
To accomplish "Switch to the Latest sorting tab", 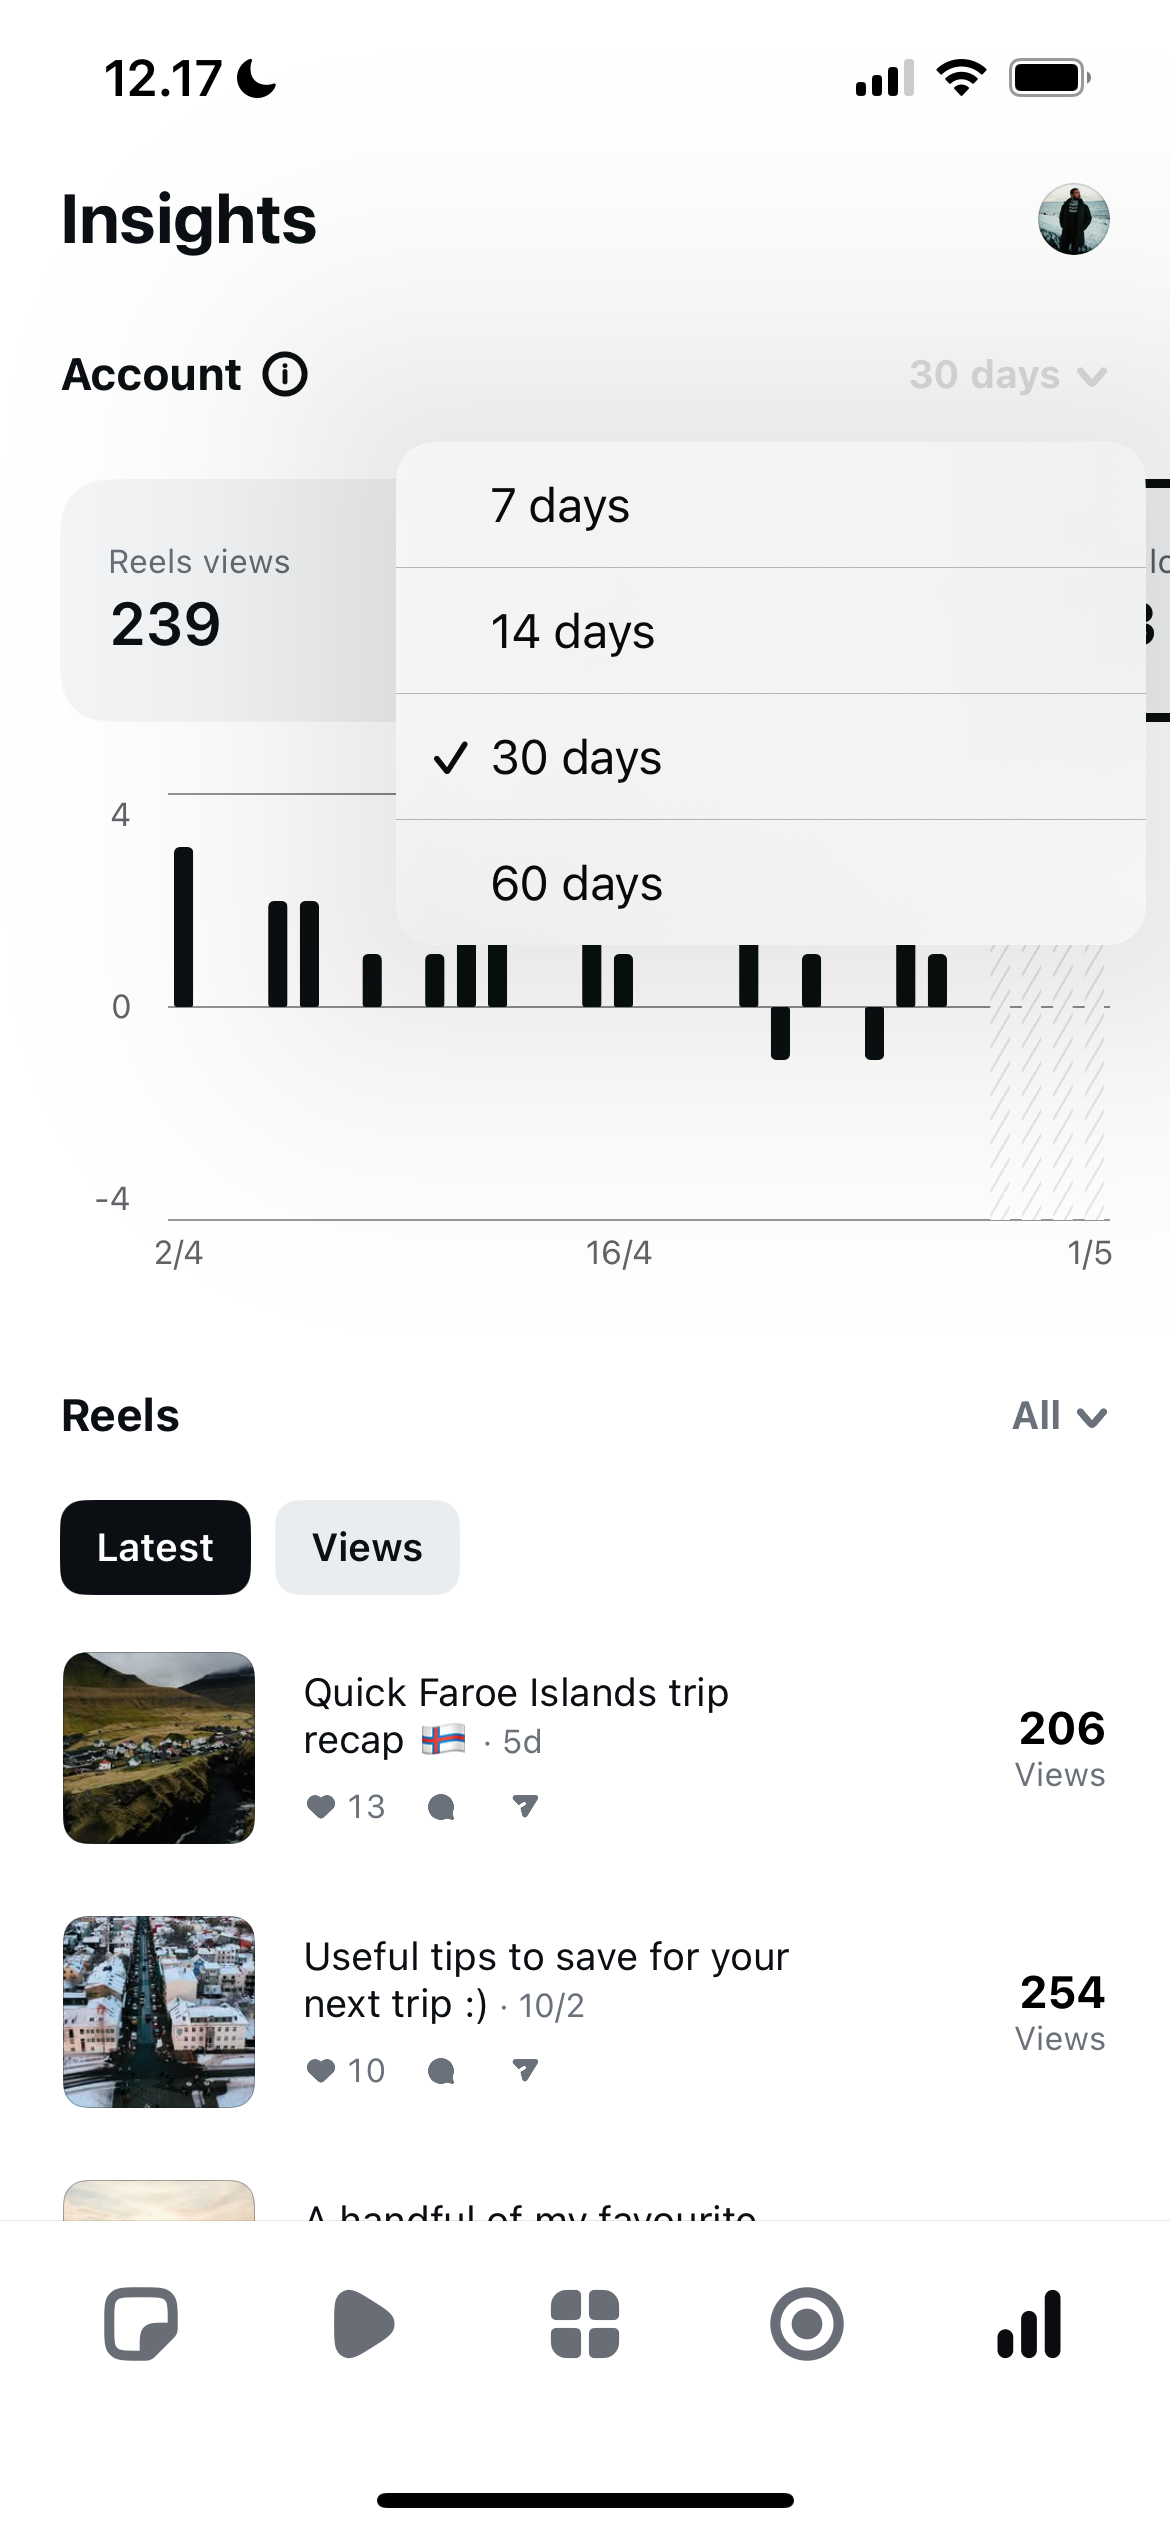I will pyautogui.click(x=155, y=1547).
